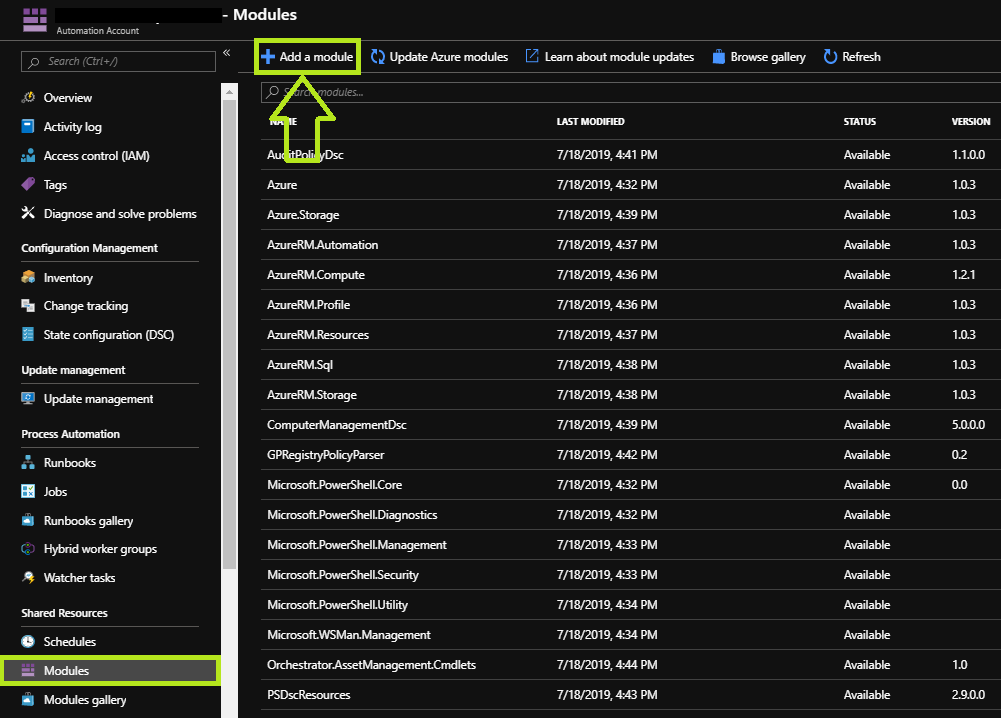Click the Runbooks gallery icon
This screenshot has width=1001, height=718.
click(28, 520)
